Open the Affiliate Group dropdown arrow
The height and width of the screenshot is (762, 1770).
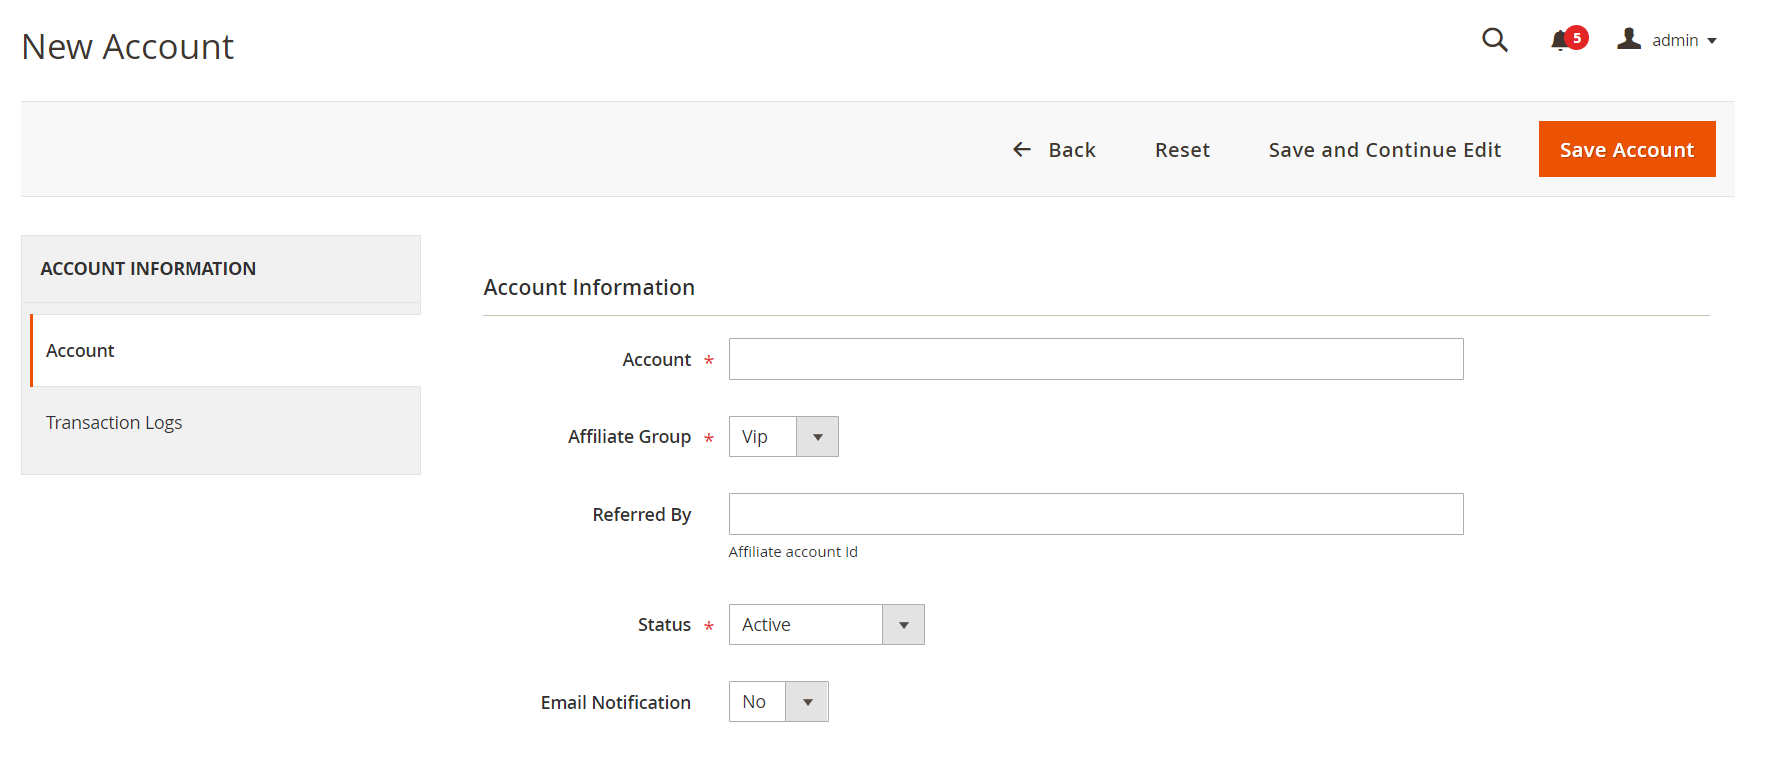(x=817, y=437)
